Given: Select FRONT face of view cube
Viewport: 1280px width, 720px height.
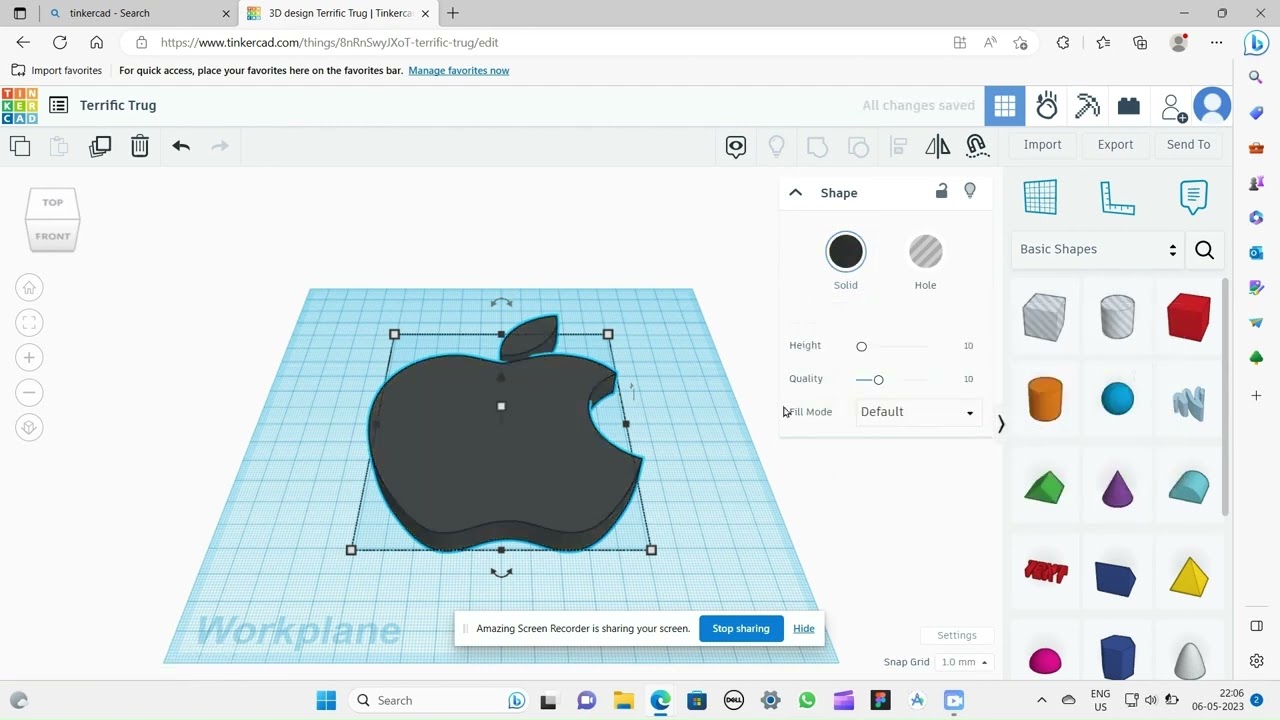Looking at the screenshot, I should click(x=52, y=237).
